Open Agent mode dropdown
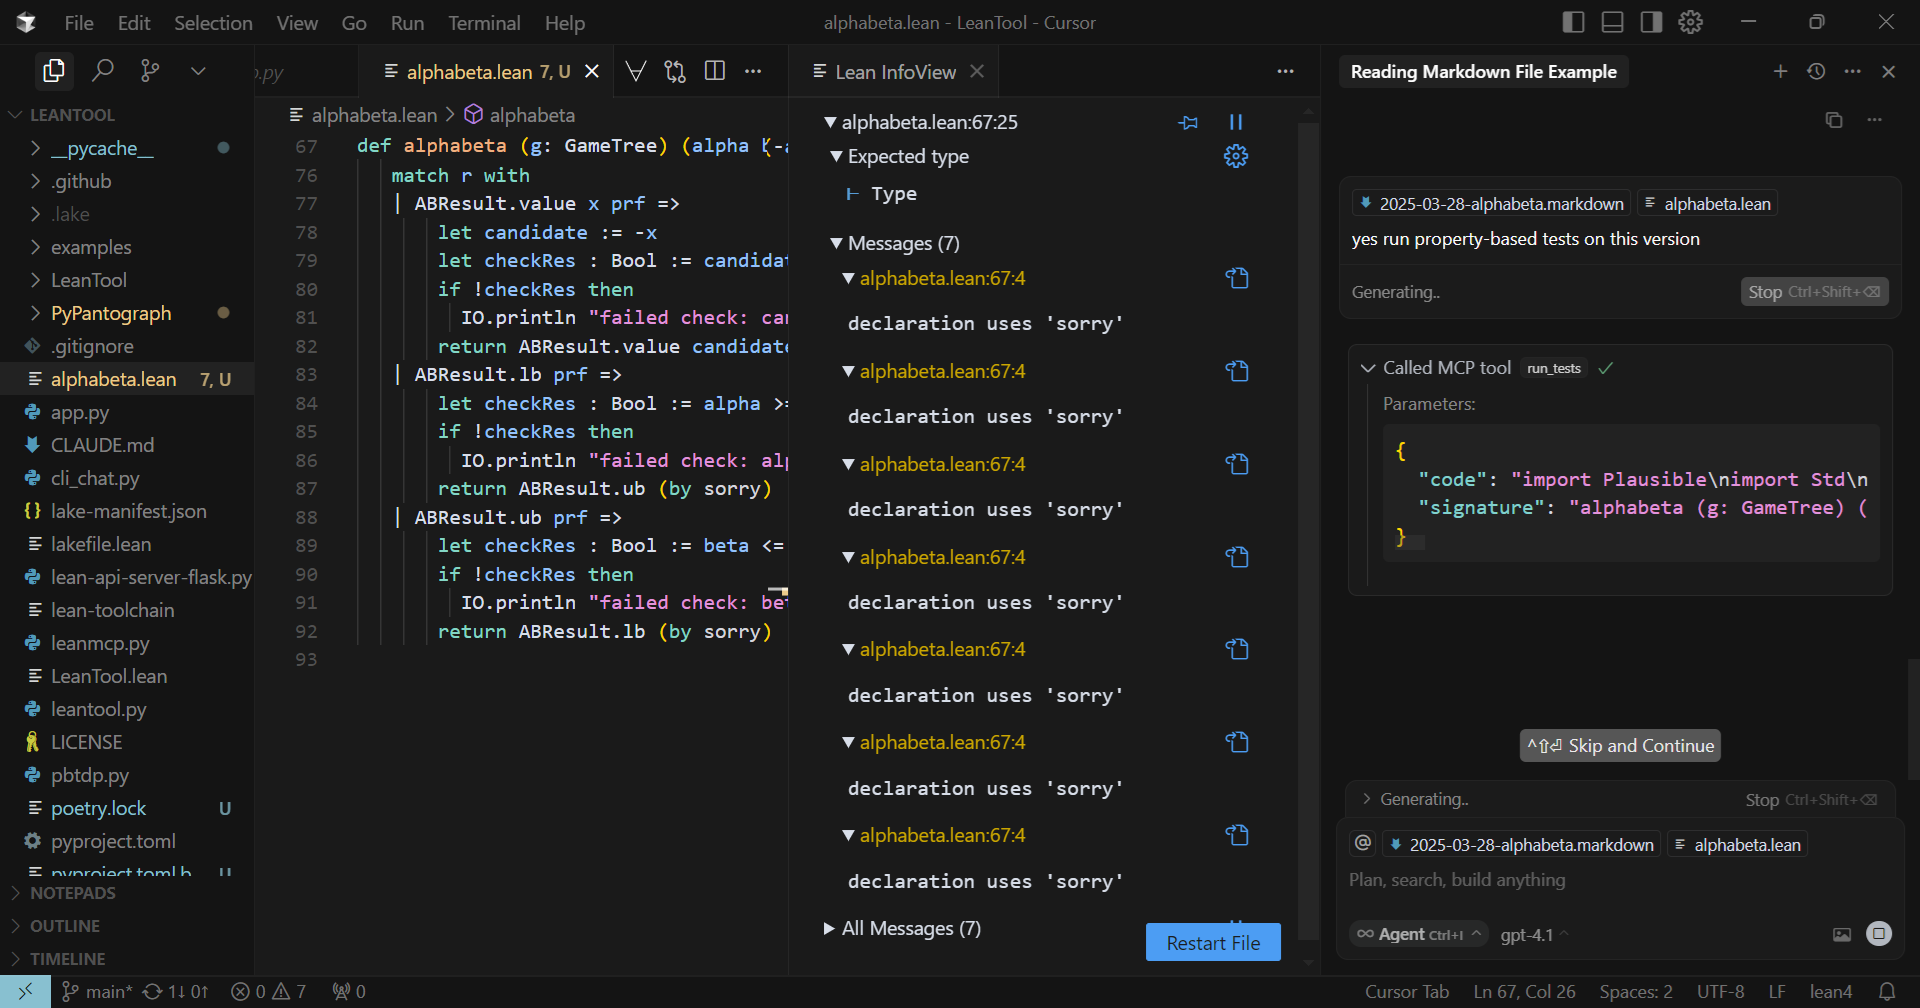Screen dimensions: 1920x1008 [1418, 934]
